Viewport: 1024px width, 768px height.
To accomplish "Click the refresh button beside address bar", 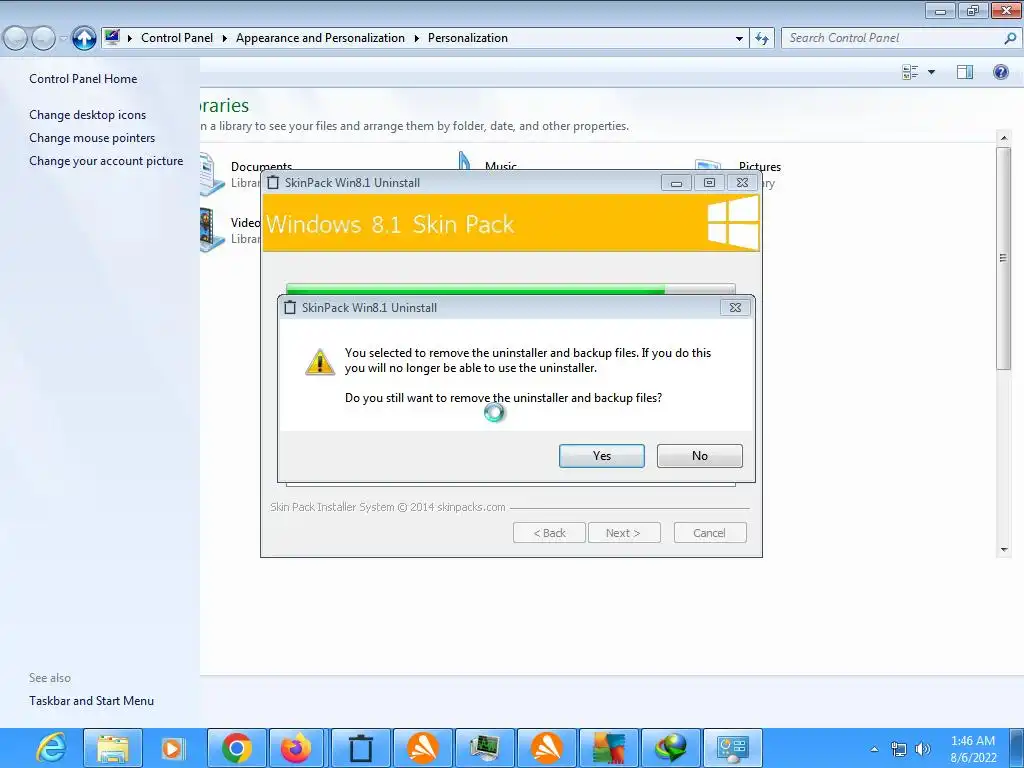I will tap(761, 39).
